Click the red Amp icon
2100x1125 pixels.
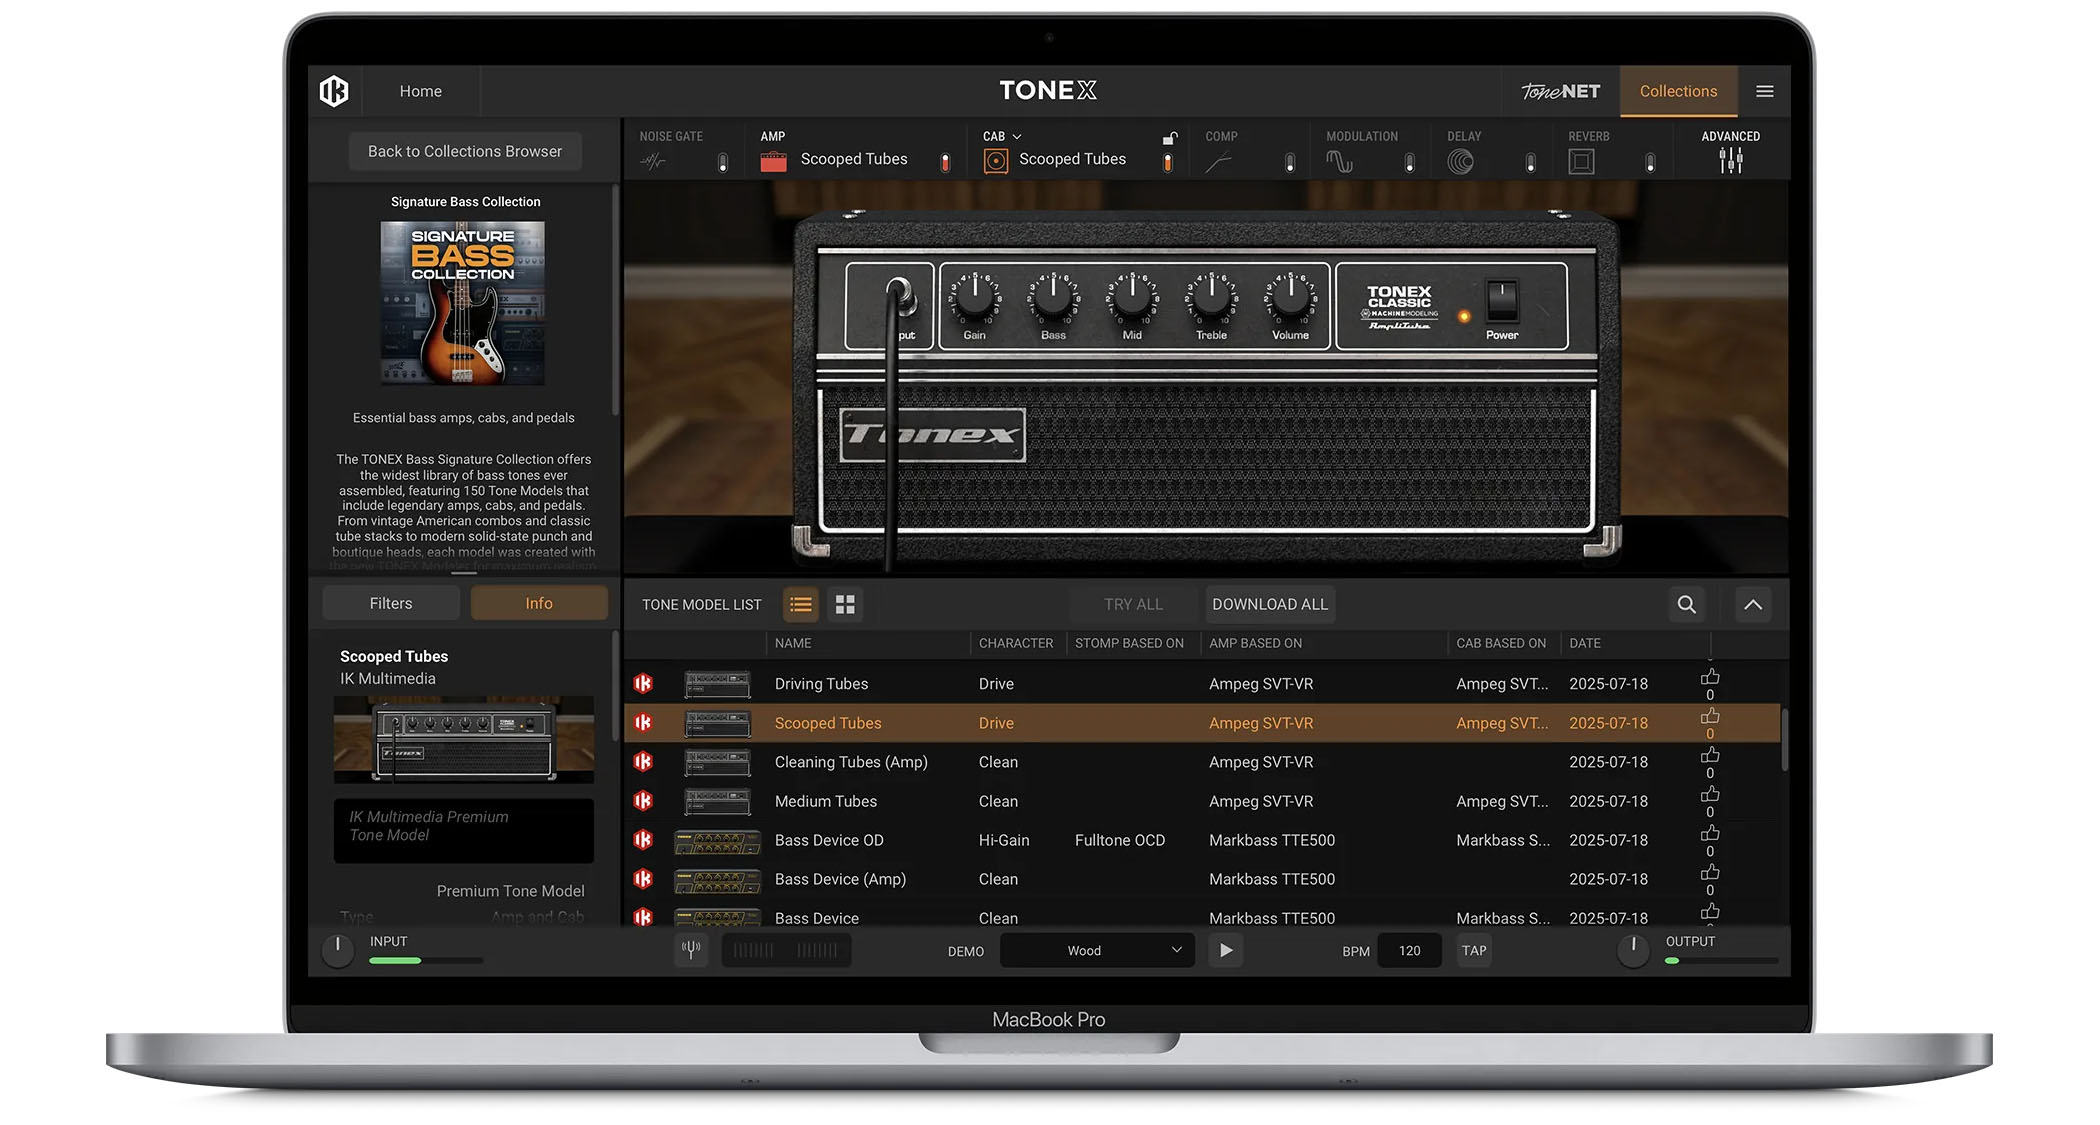774,161
